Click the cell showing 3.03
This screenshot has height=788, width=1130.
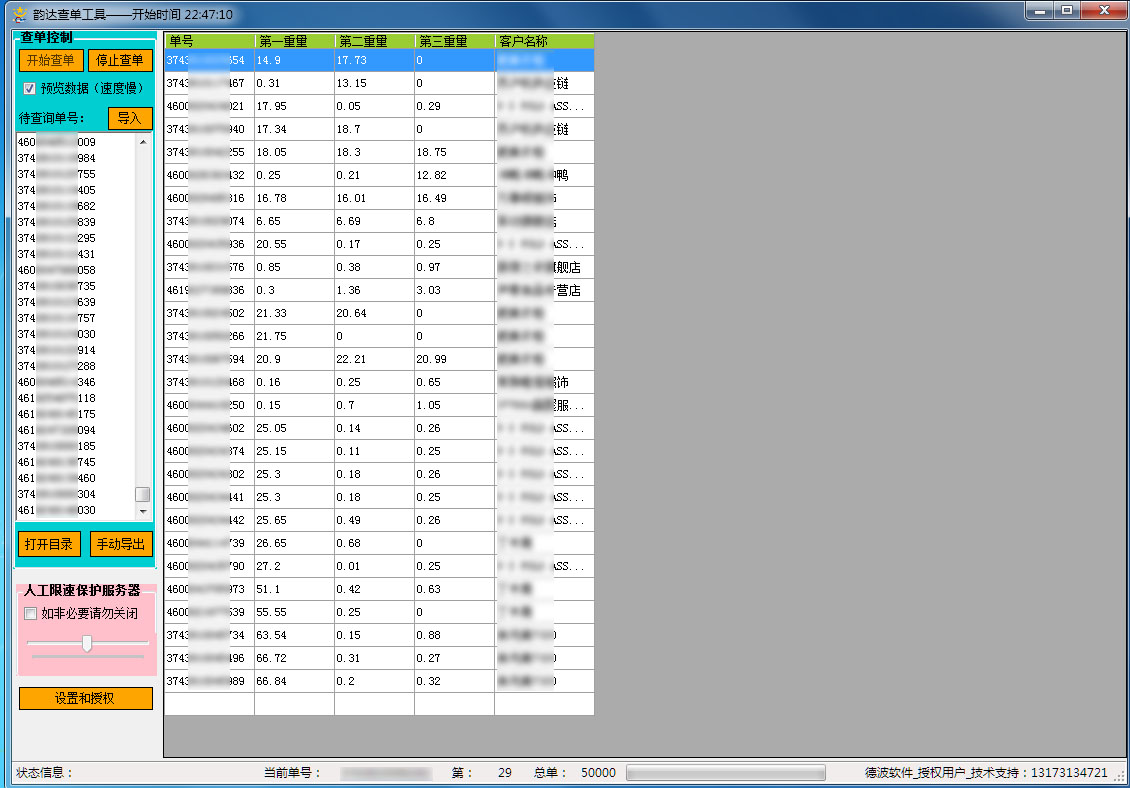[x=454, y=291]
